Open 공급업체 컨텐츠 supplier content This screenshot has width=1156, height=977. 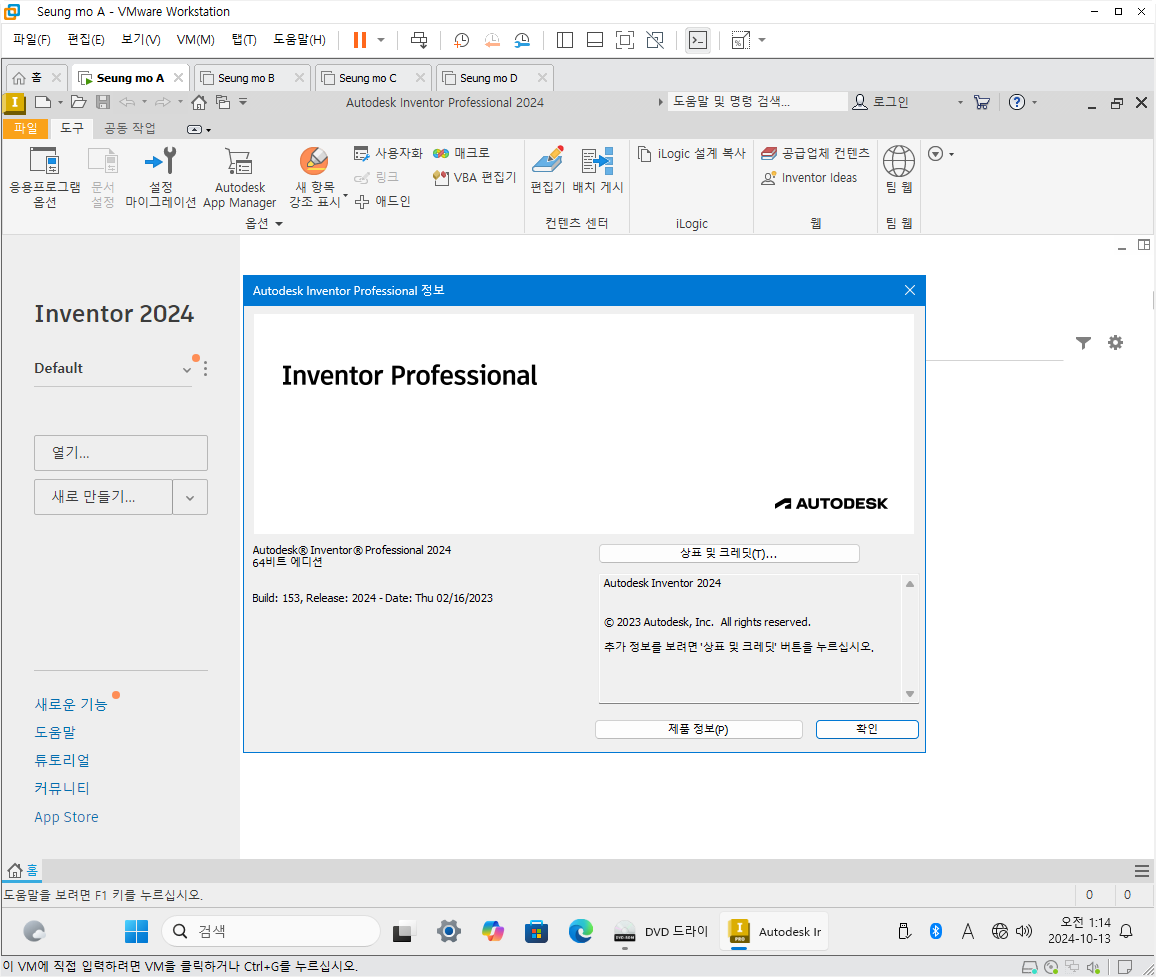815,153
